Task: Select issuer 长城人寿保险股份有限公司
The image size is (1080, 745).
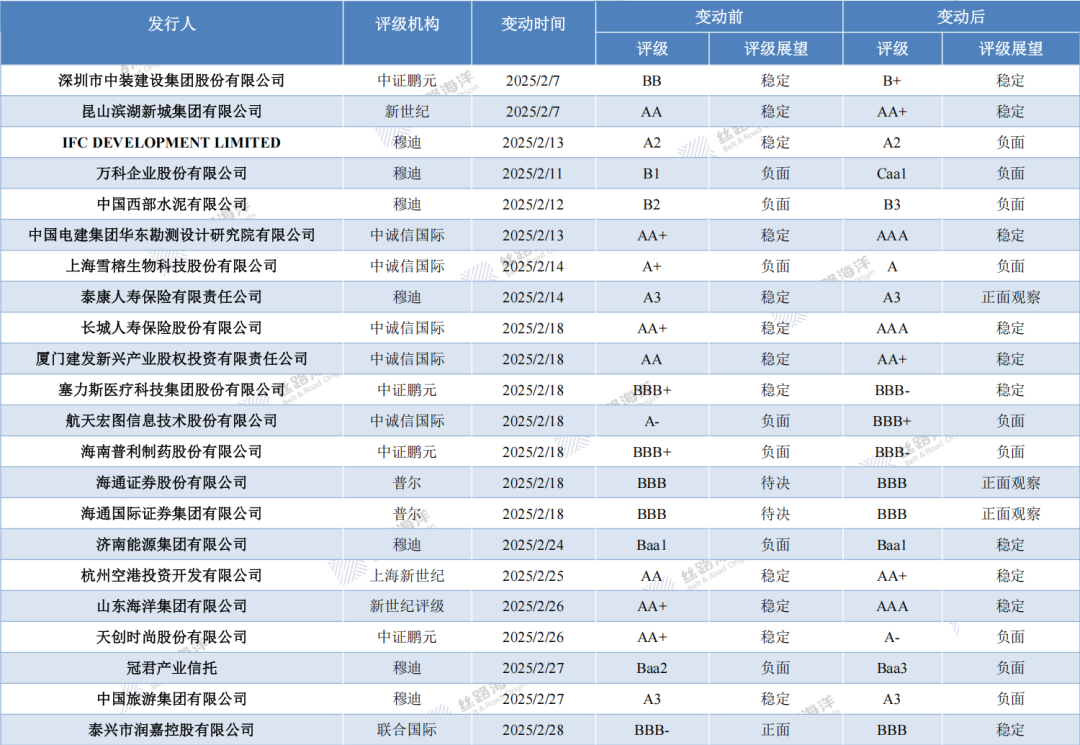Action: click(172, 328)
